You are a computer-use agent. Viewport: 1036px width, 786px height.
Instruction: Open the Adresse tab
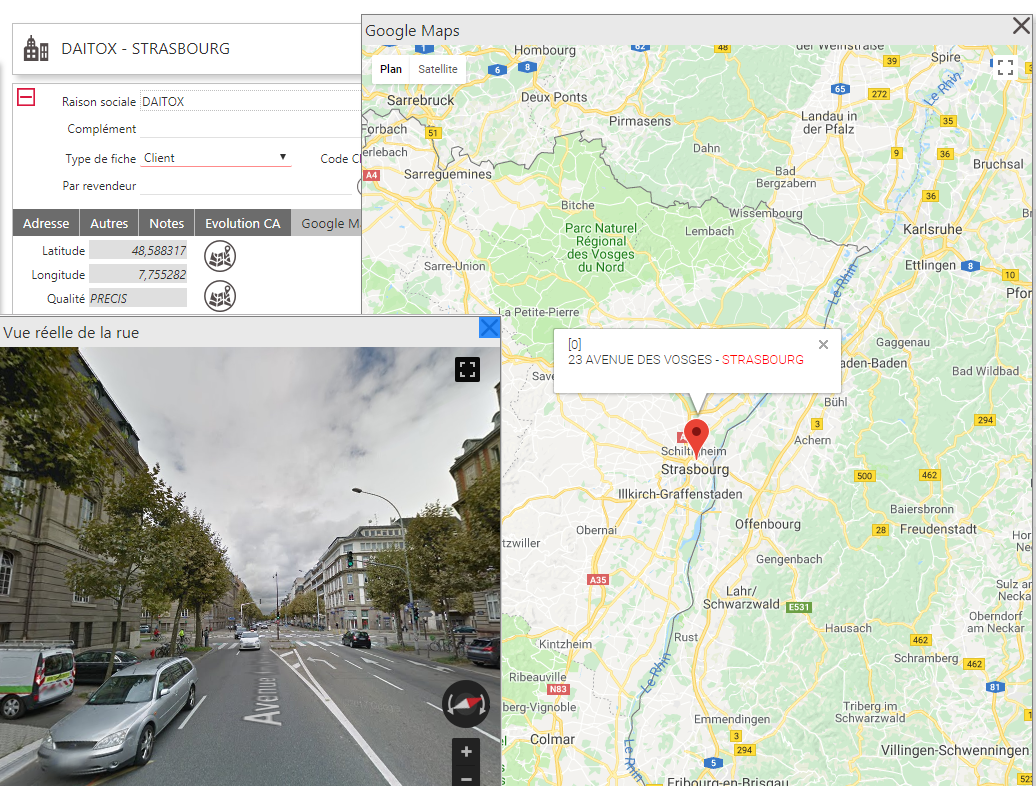coord(46,223)
